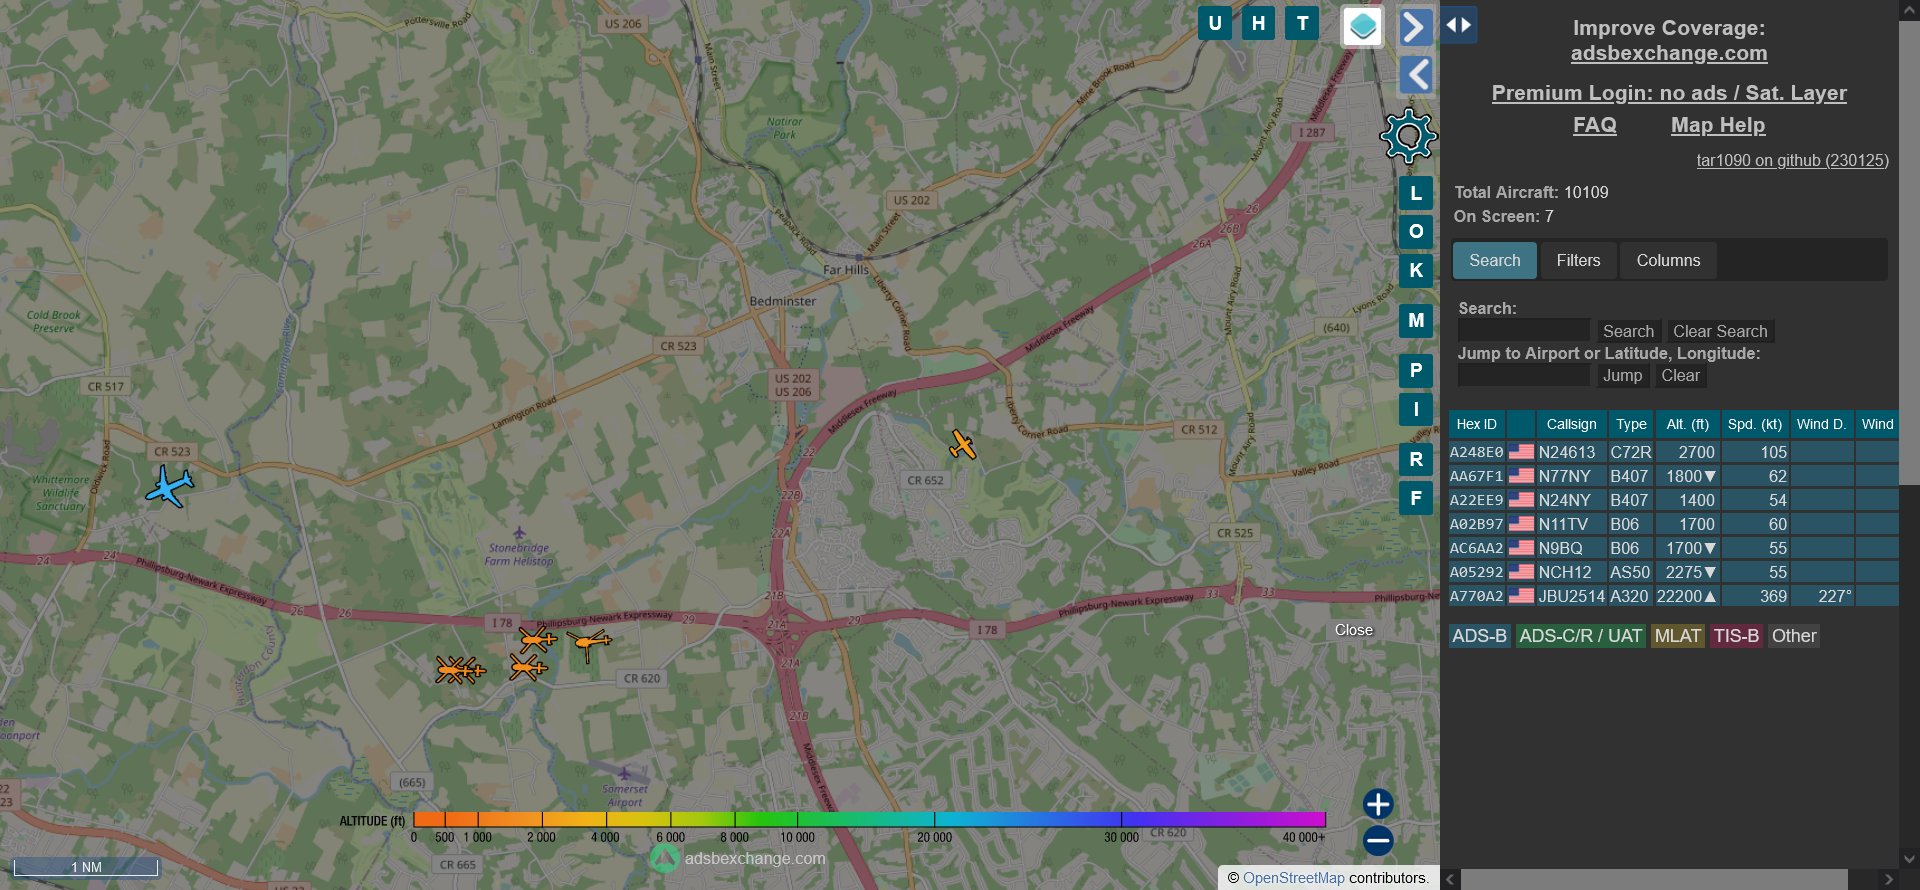Zoom out with the minus button
Image resolution: width=1920 pixels, height=890 pixels.
[1378, 841]
